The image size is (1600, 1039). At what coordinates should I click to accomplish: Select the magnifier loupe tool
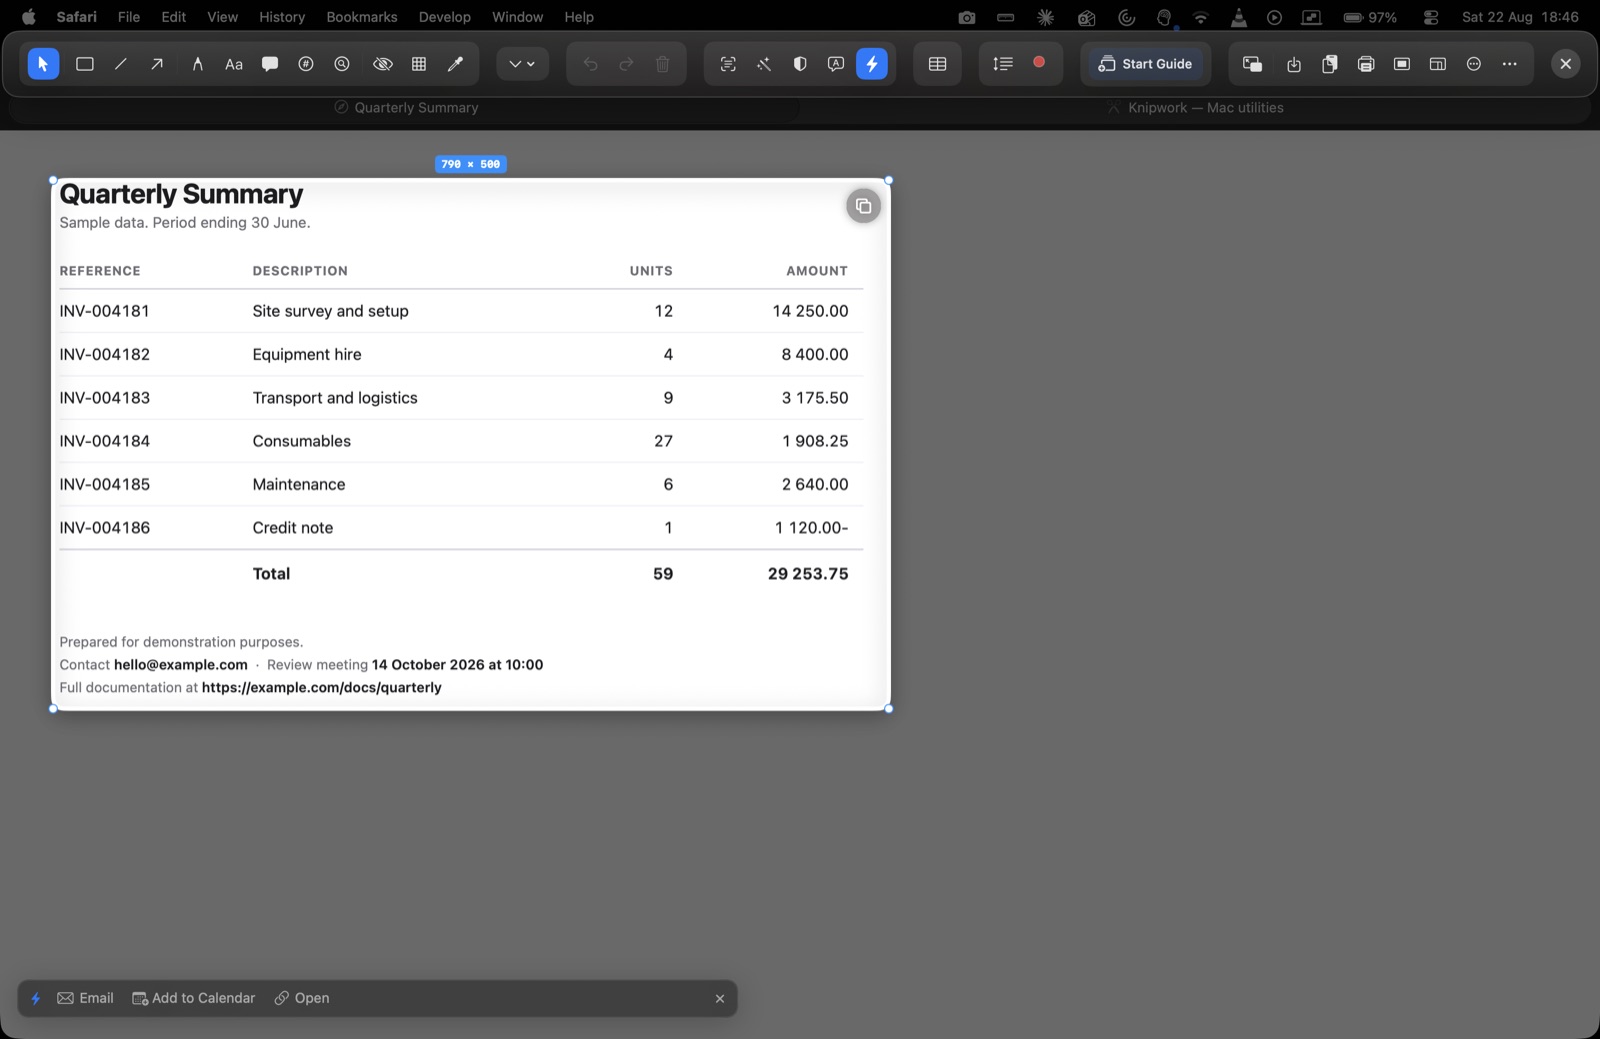(x=342, y=64)
